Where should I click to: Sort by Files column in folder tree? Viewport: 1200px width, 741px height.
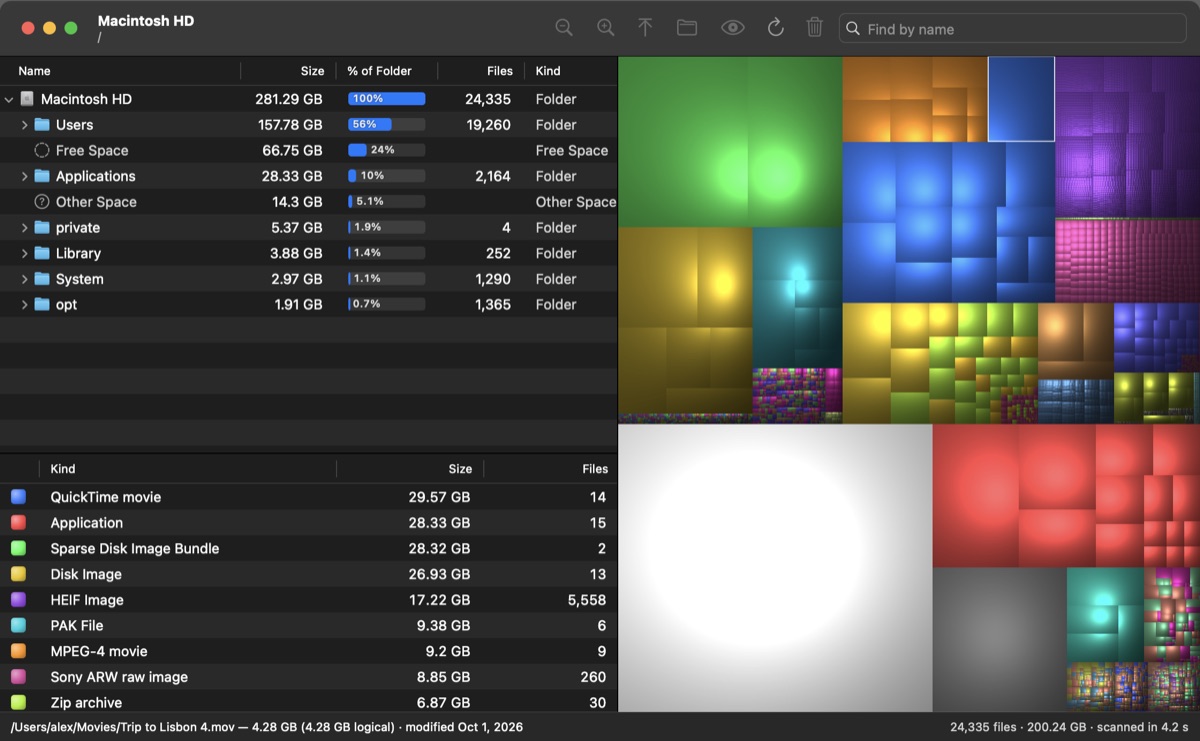(481, 71)
